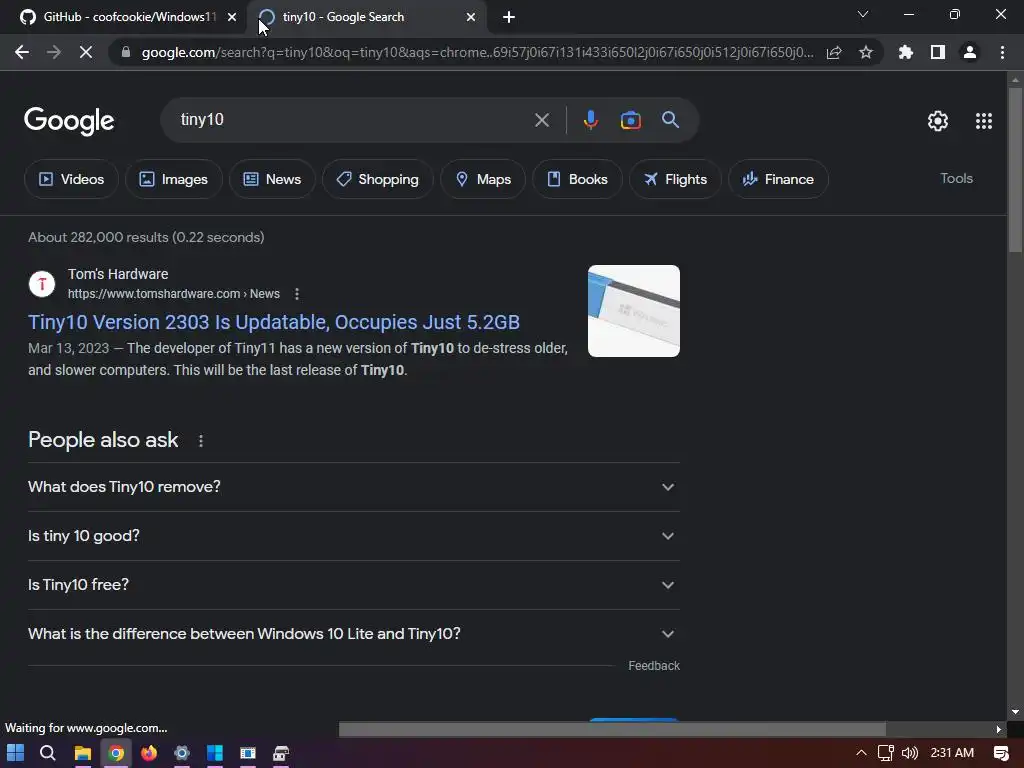Open Firefox from the taskbar
1024x768 pixels.
tap(149, 753)
